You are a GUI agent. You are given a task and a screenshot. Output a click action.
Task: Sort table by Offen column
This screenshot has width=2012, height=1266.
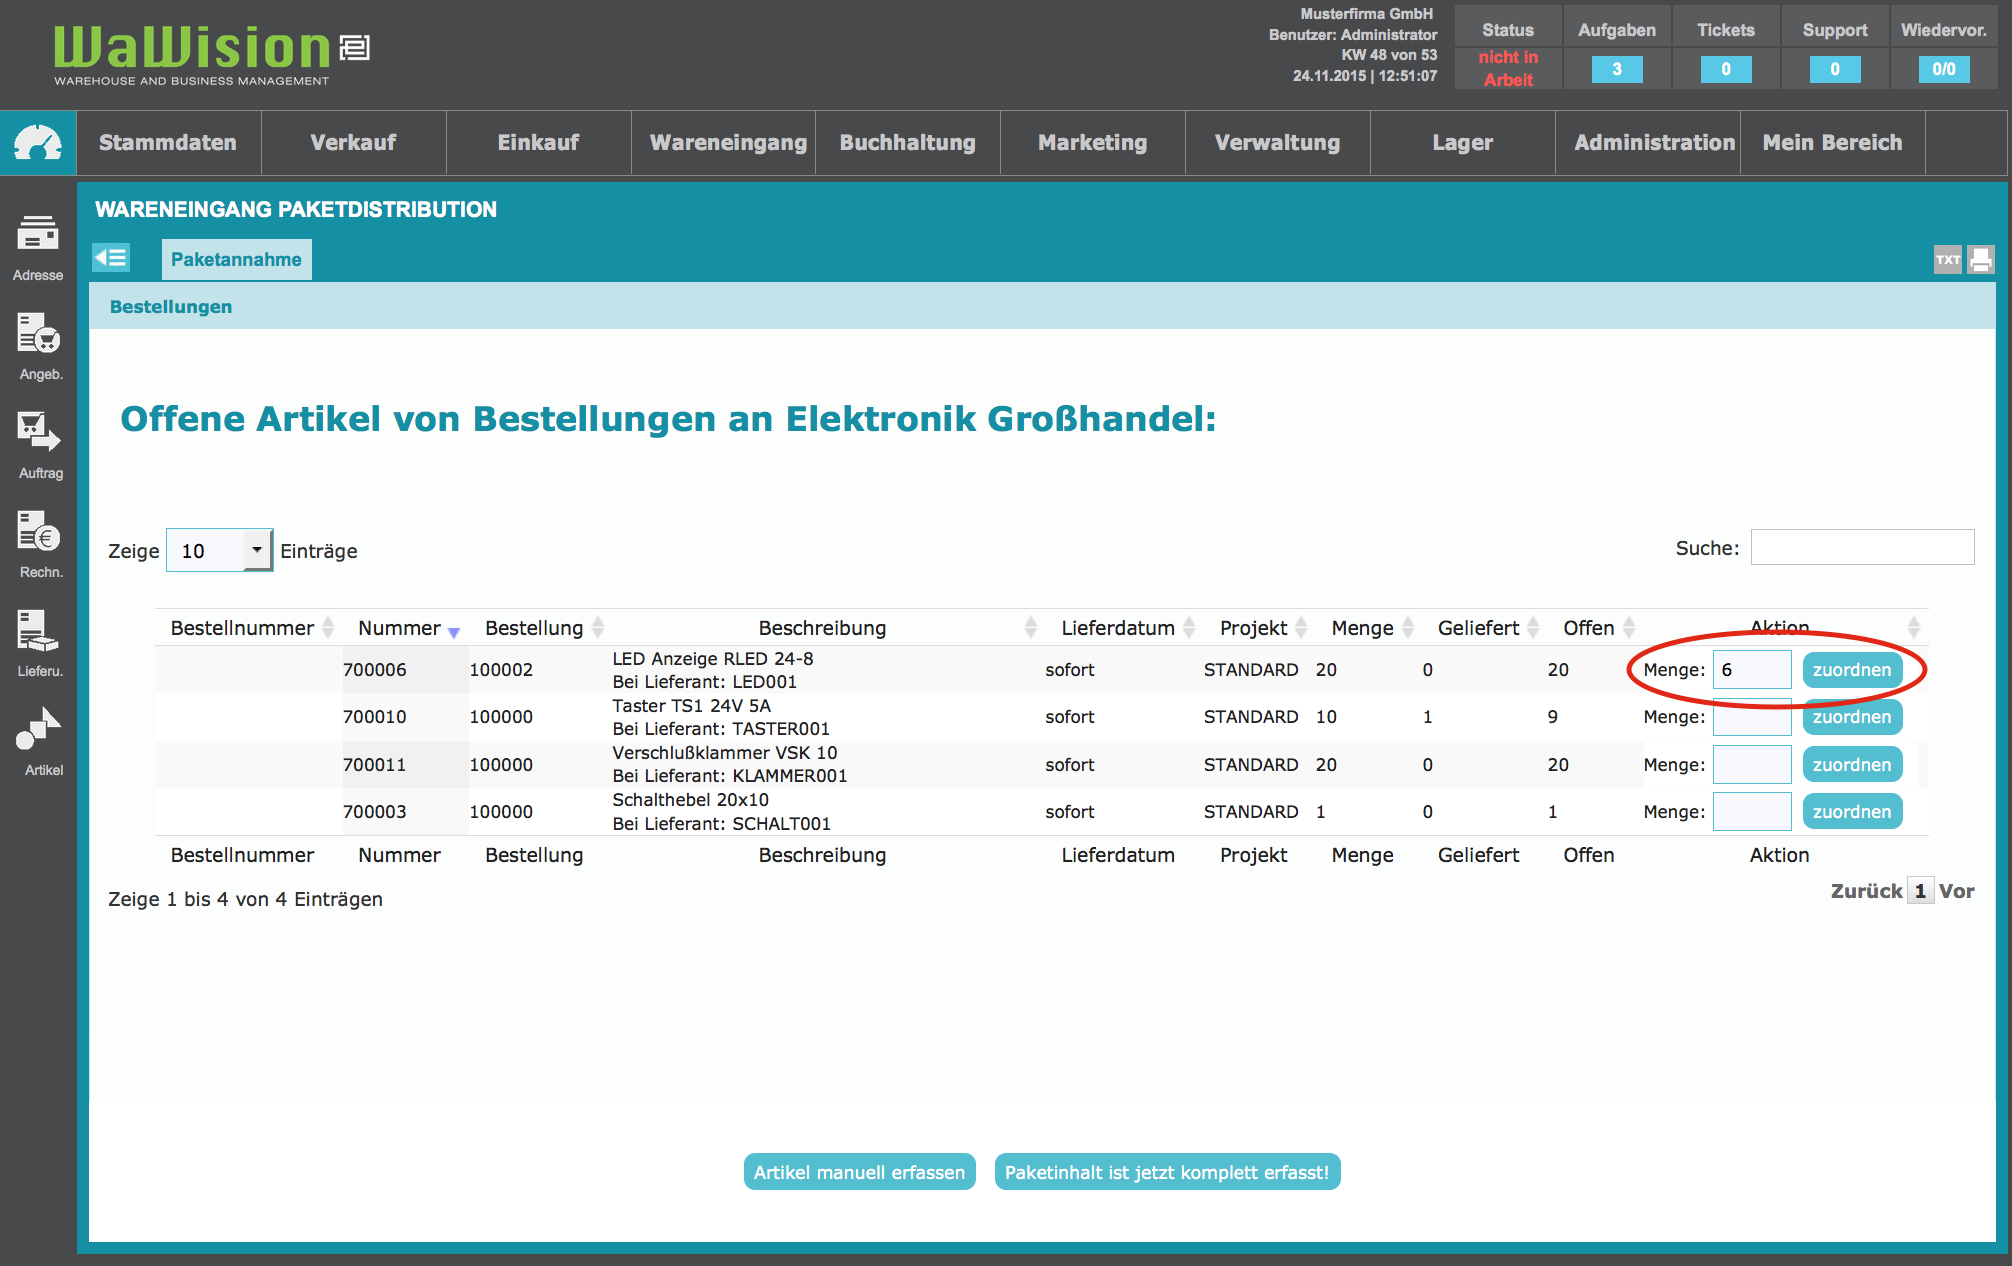[x=1588, y=628]
